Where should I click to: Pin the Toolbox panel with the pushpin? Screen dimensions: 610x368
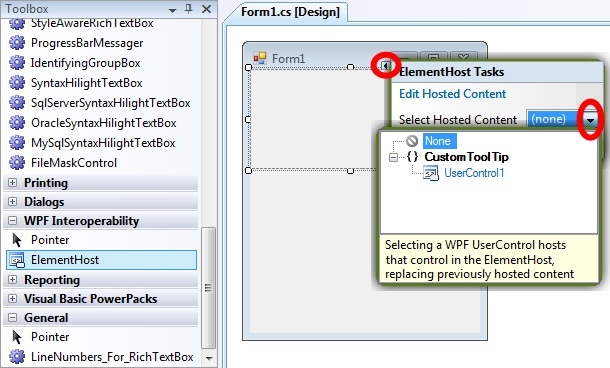coord(189,9)
